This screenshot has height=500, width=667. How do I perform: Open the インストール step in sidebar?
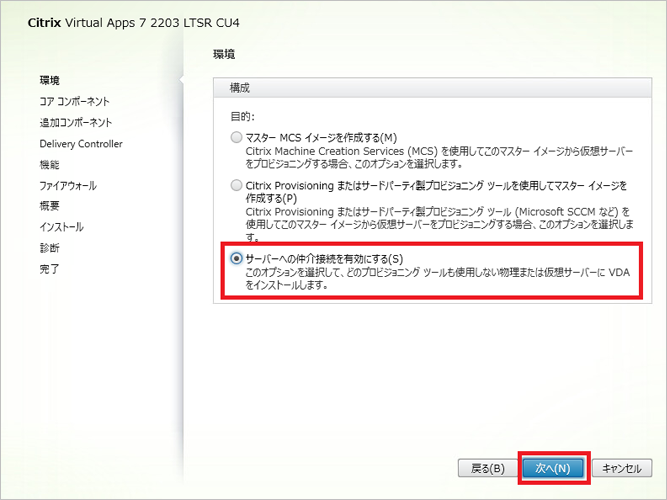pyautogui.click(x=62, y=227)
